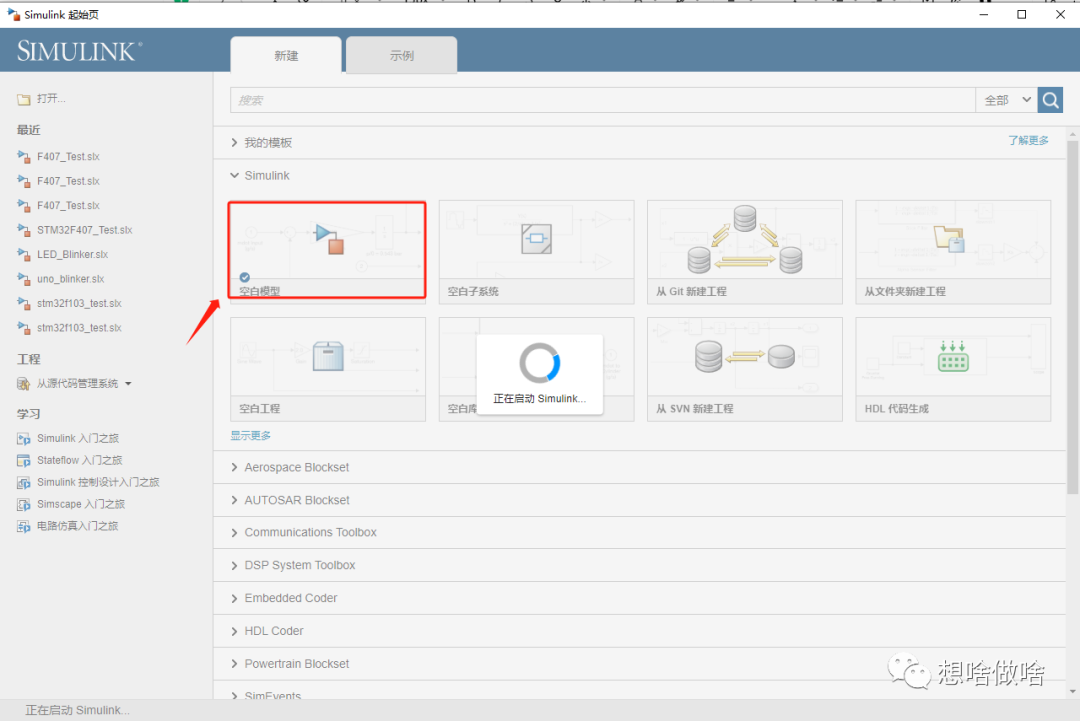Open the 全部 search filter dropdown
The image size is (1080, 721).
[x=1007, y=100]
